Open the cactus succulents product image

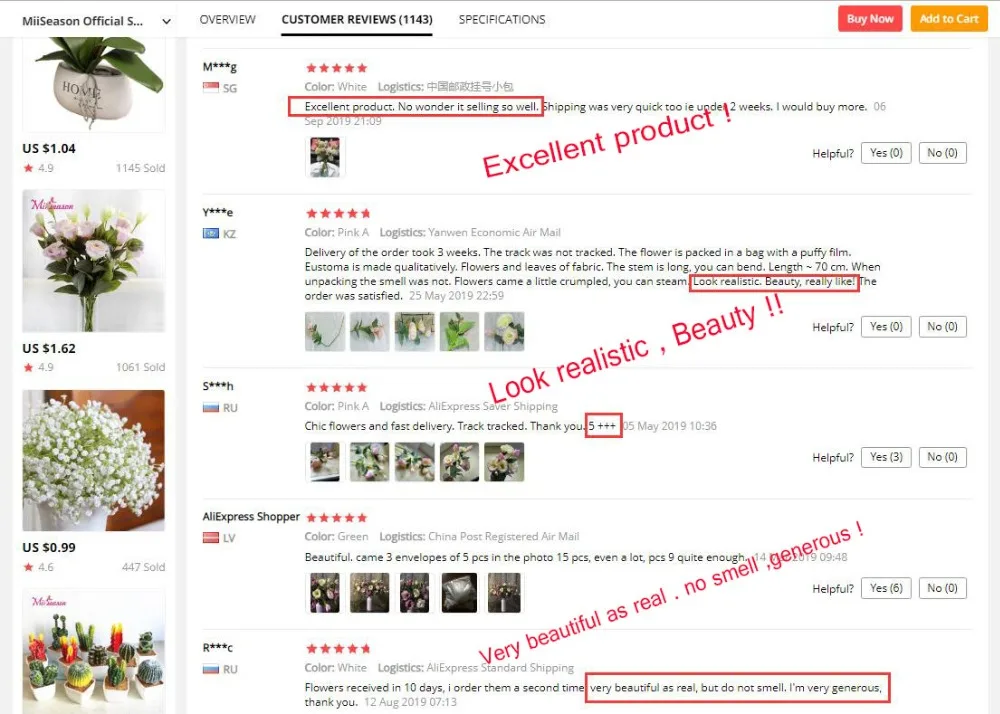point(94,652)
